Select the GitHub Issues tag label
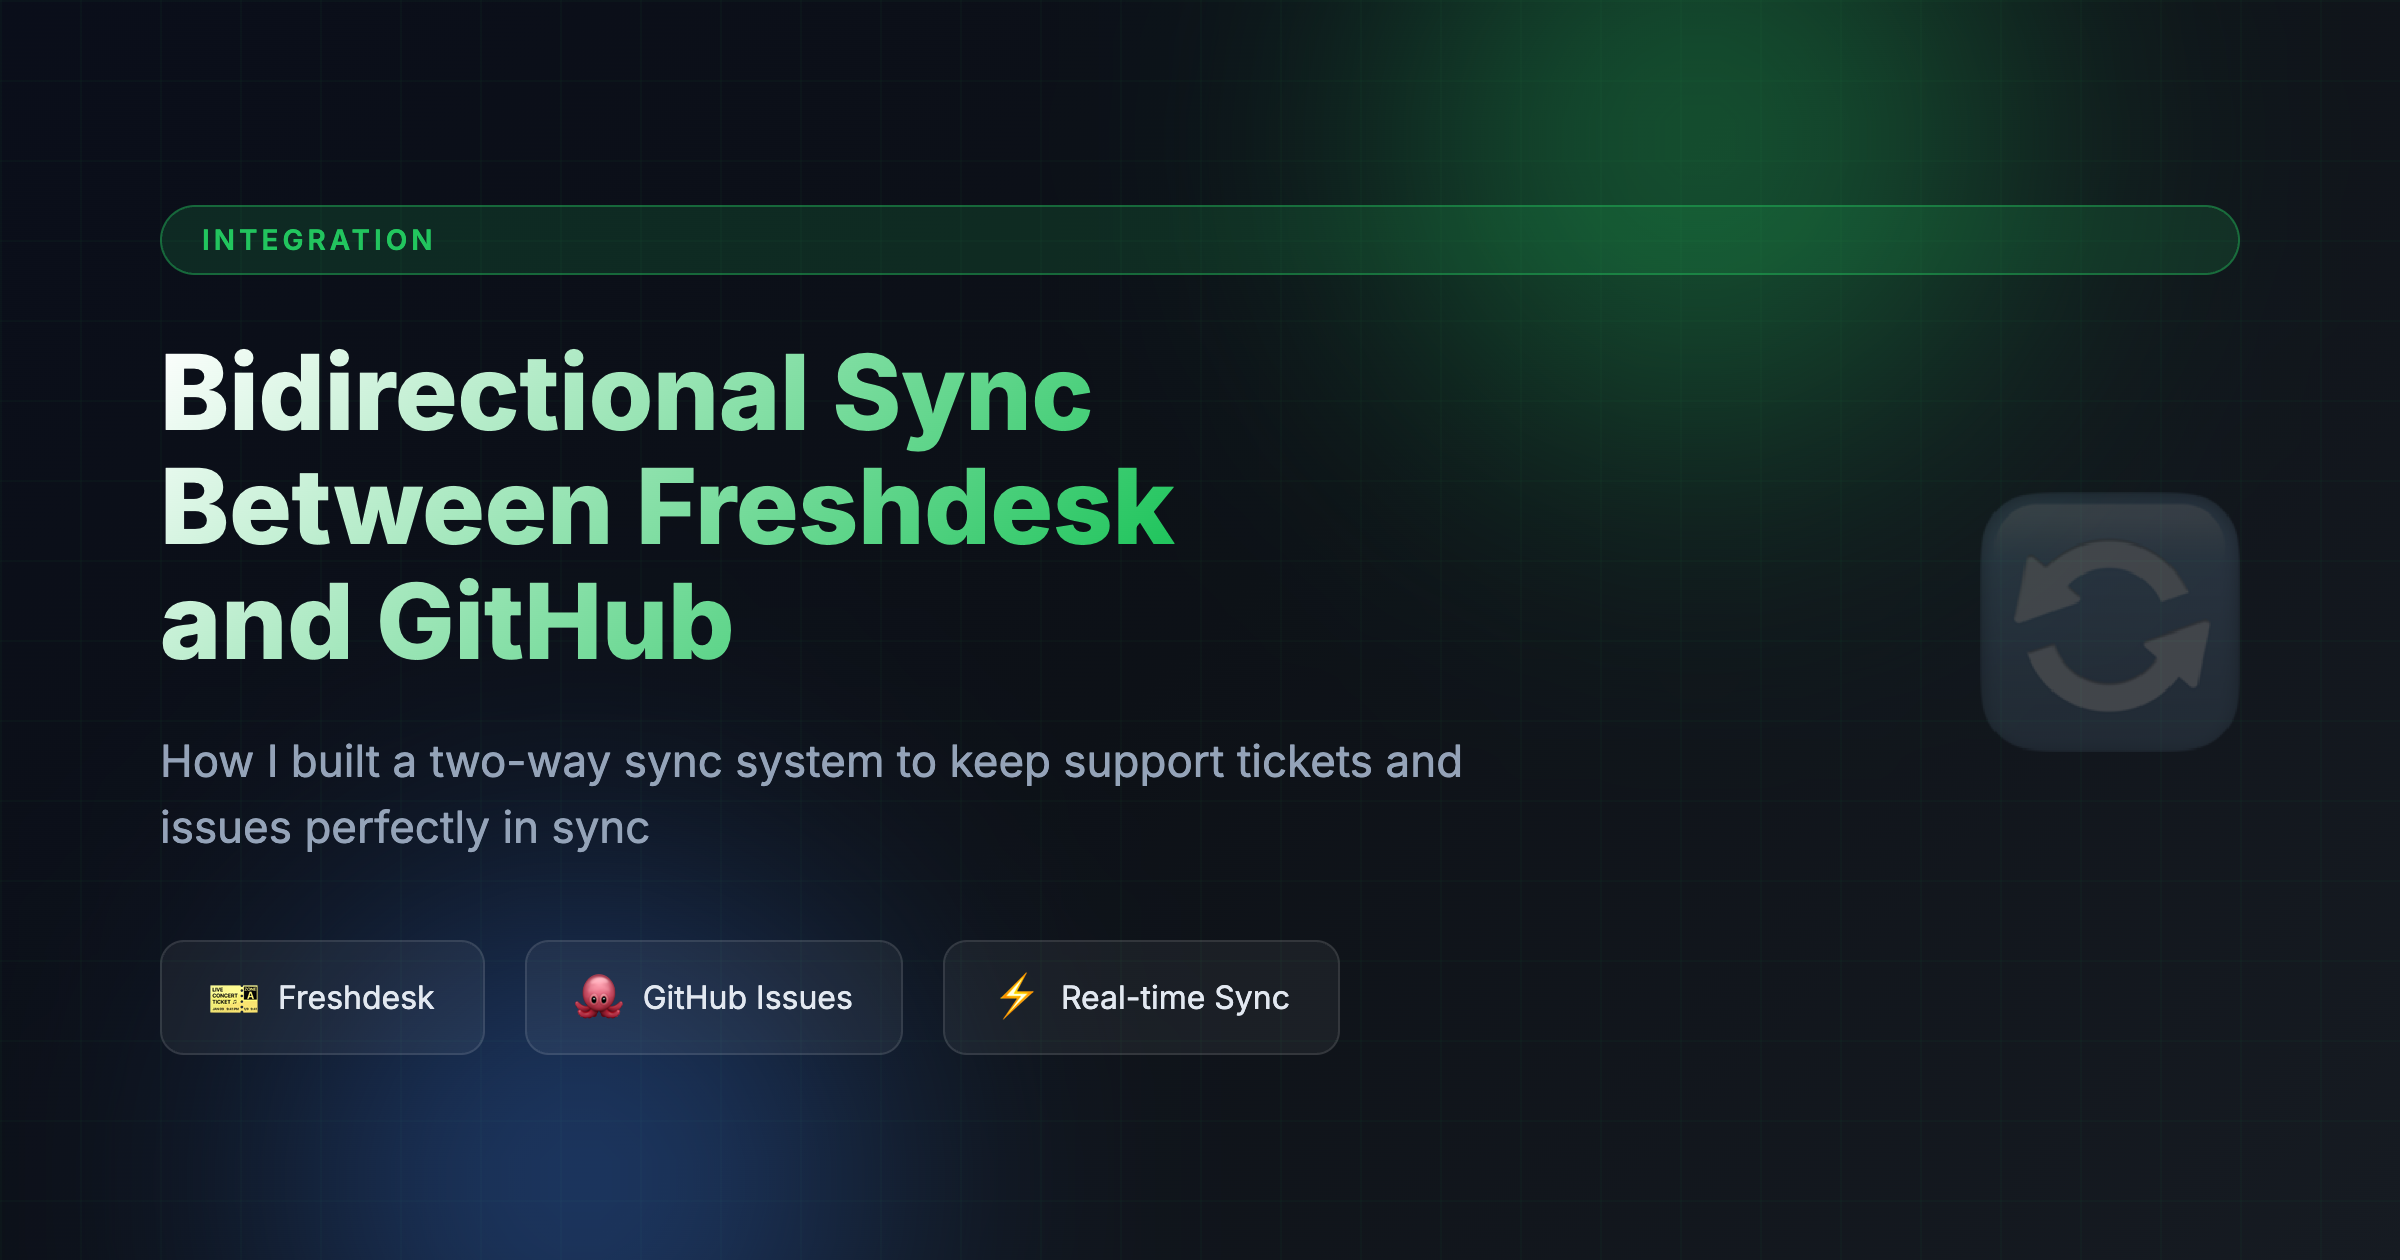This screenshot has height=1260, width=2400. (747, 998)
